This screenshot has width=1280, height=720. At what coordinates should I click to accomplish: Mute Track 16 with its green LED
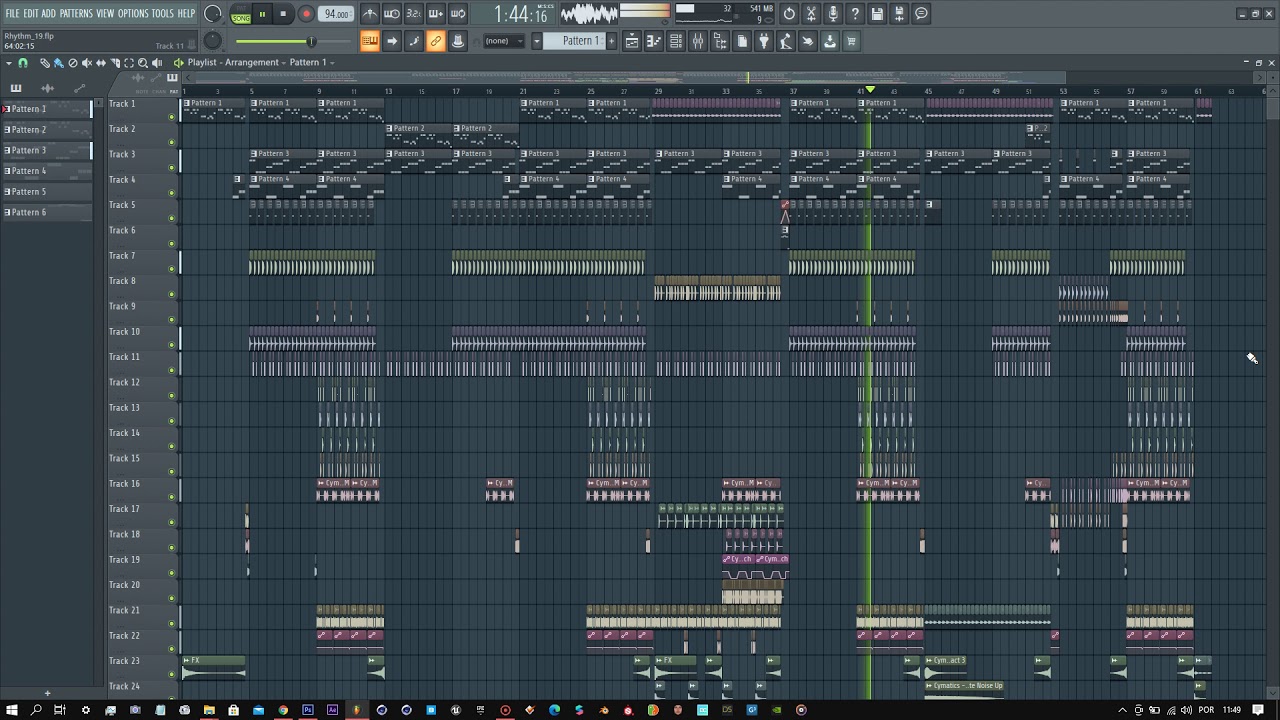pos(172,496)
